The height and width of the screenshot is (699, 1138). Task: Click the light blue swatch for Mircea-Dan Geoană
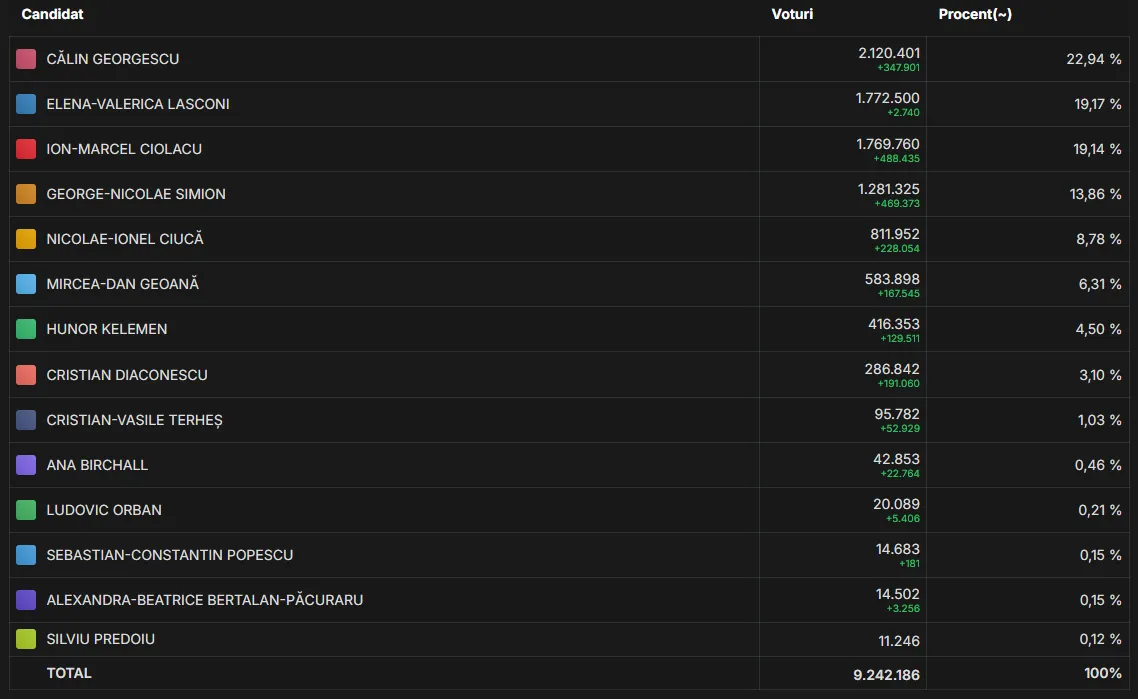pyautogui.click(x=26, y=284)
